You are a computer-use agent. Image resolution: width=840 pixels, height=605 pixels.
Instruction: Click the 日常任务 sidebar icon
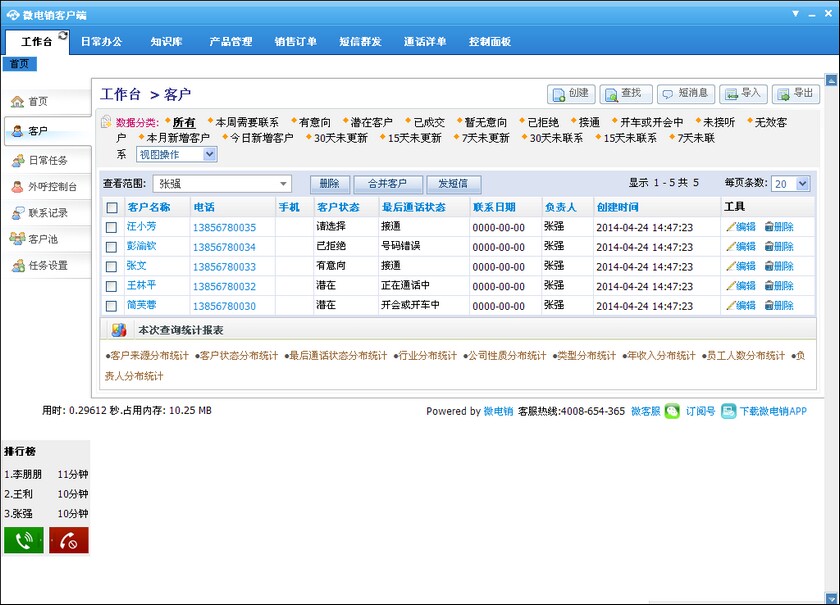click(x=18, y=160)
